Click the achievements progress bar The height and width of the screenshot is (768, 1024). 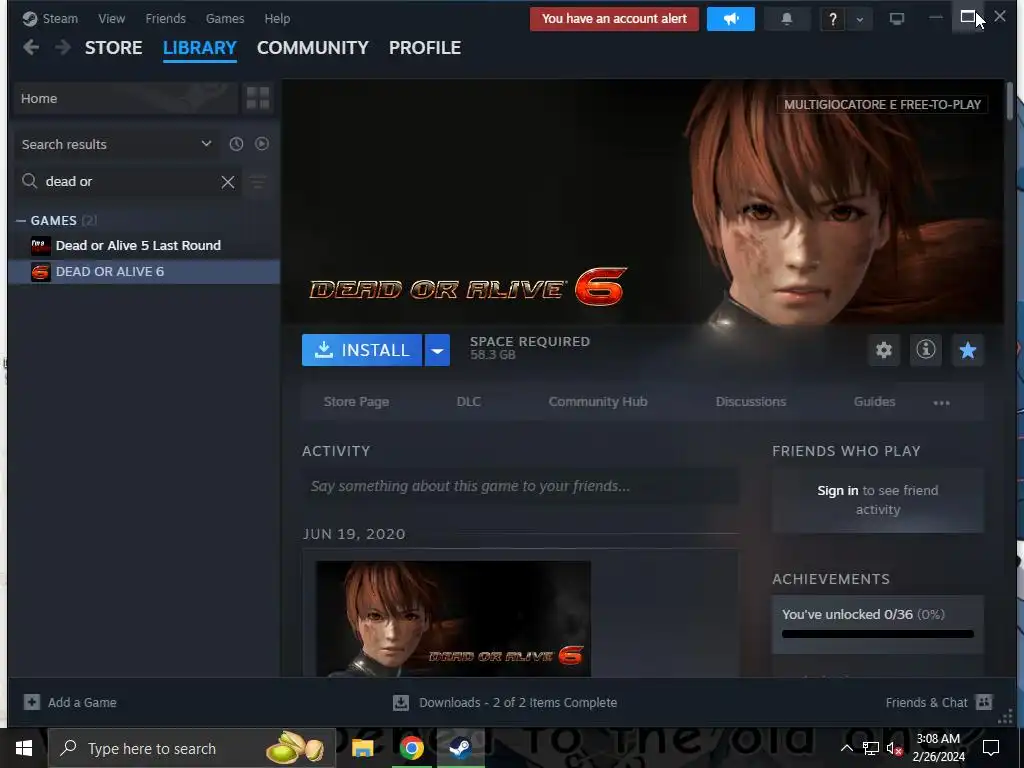878,633
